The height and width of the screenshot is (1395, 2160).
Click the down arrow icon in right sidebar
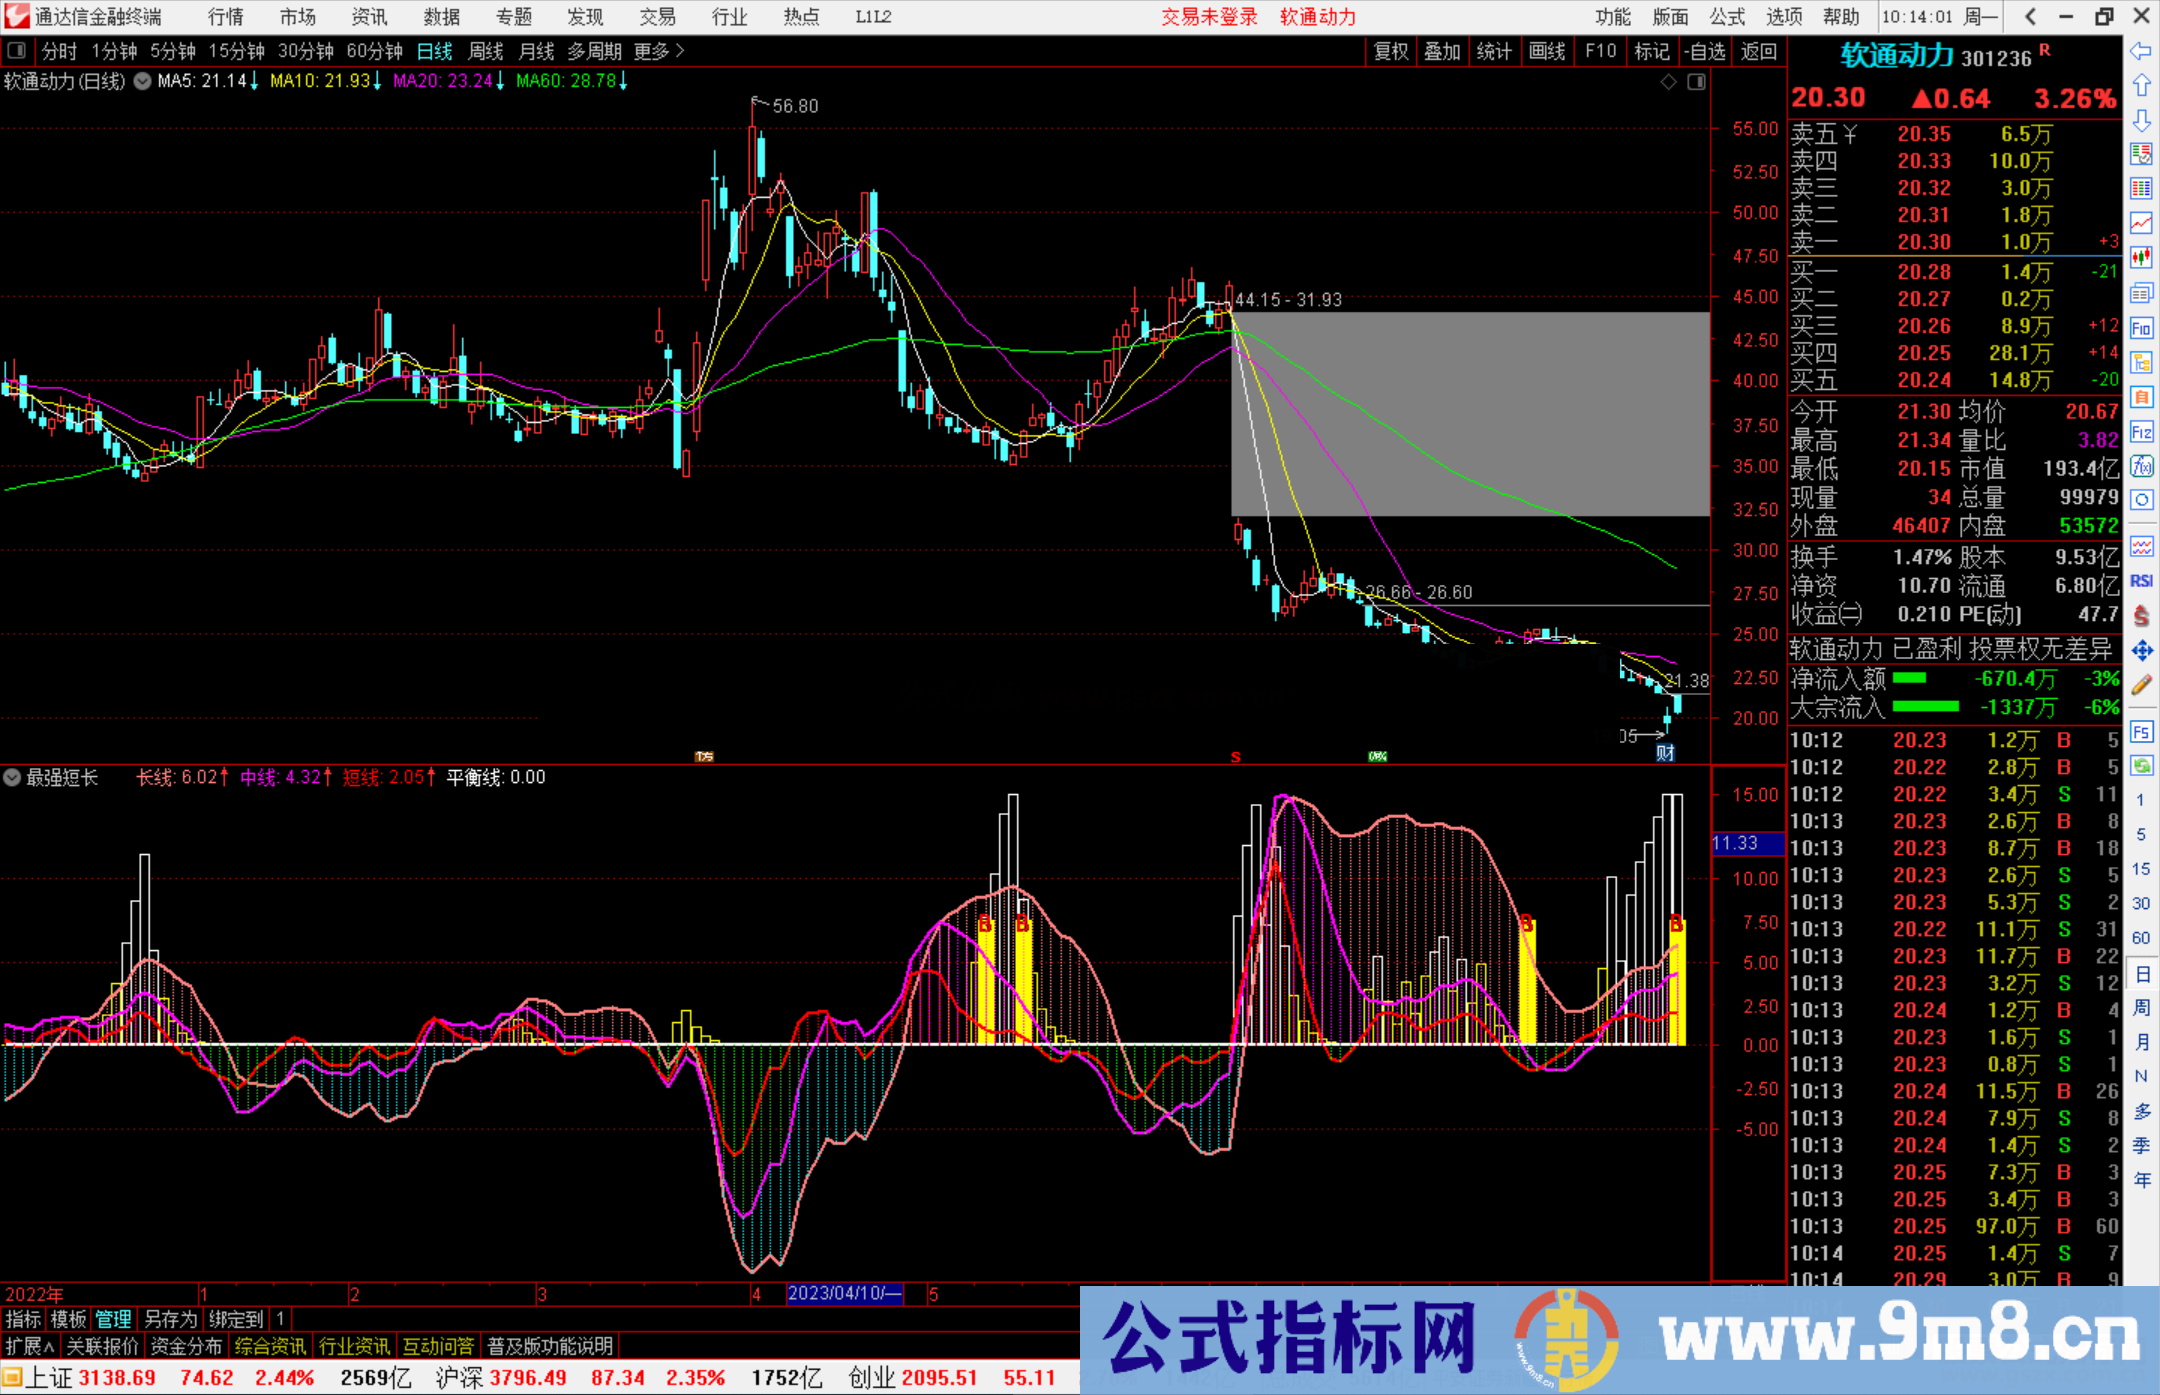pyautogui.click(x=2141, y=120)
